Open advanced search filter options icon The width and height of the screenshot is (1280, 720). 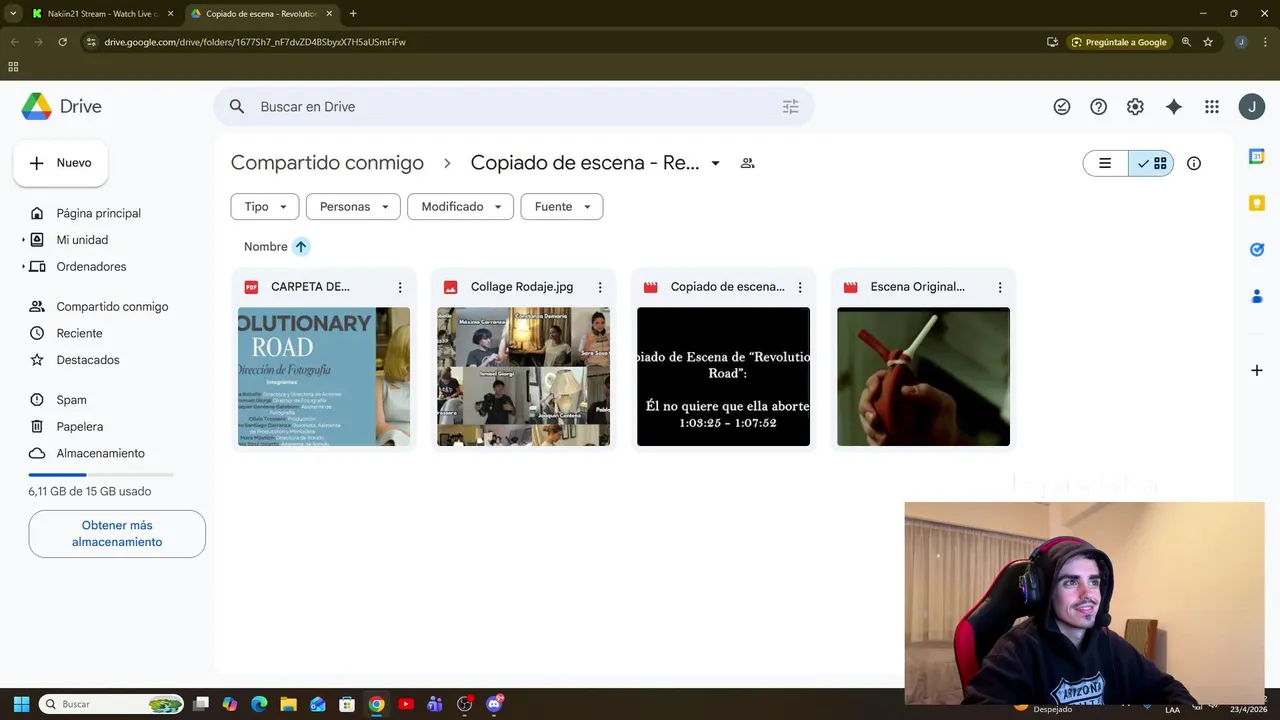(790, 107)
